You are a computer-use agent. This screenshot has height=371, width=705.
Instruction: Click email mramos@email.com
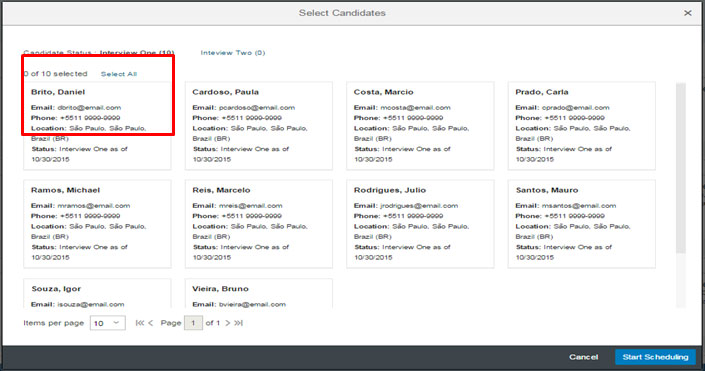tap(94, 206)
